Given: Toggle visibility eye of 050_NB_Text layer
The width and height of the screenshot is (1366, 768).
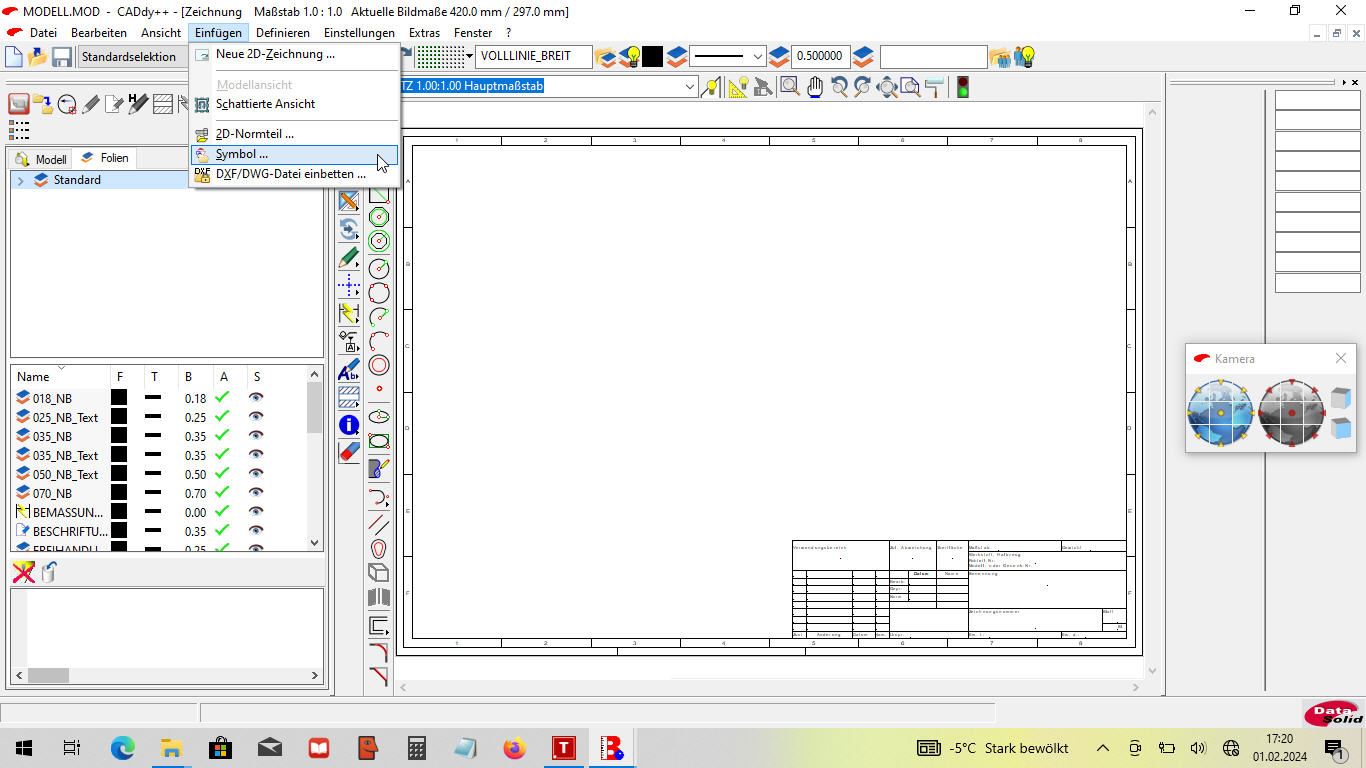Looking at the screenshot, I should pos(256,474).
